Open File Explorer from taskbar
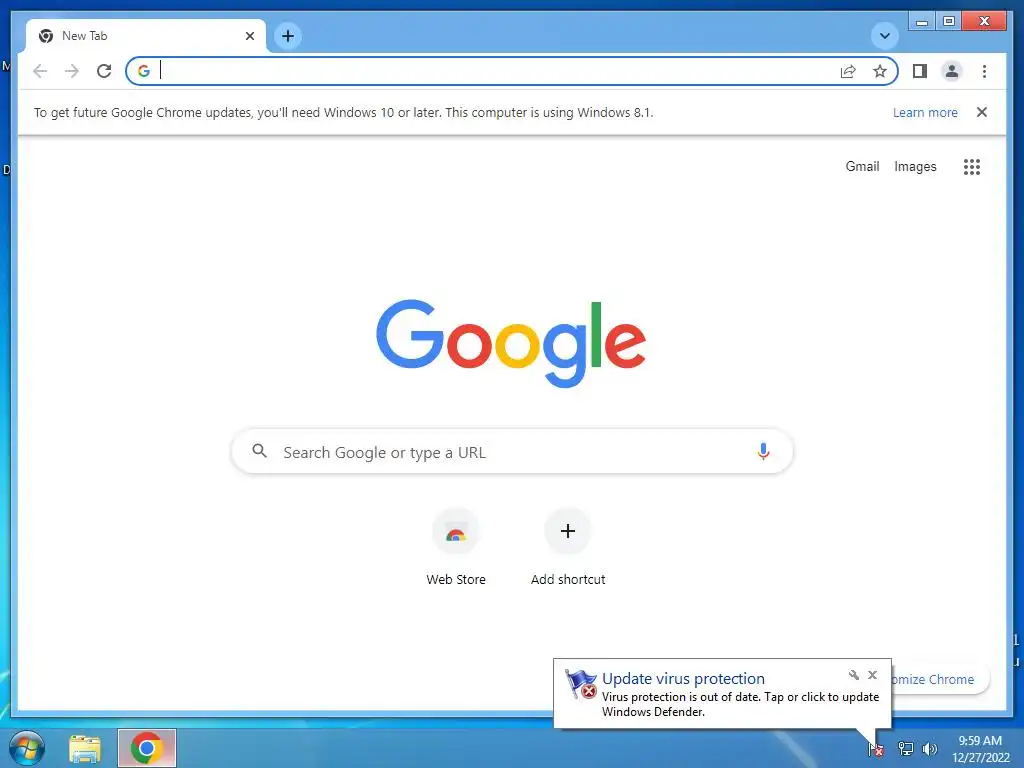This screenshot has height=768, width=1024. 85,748
